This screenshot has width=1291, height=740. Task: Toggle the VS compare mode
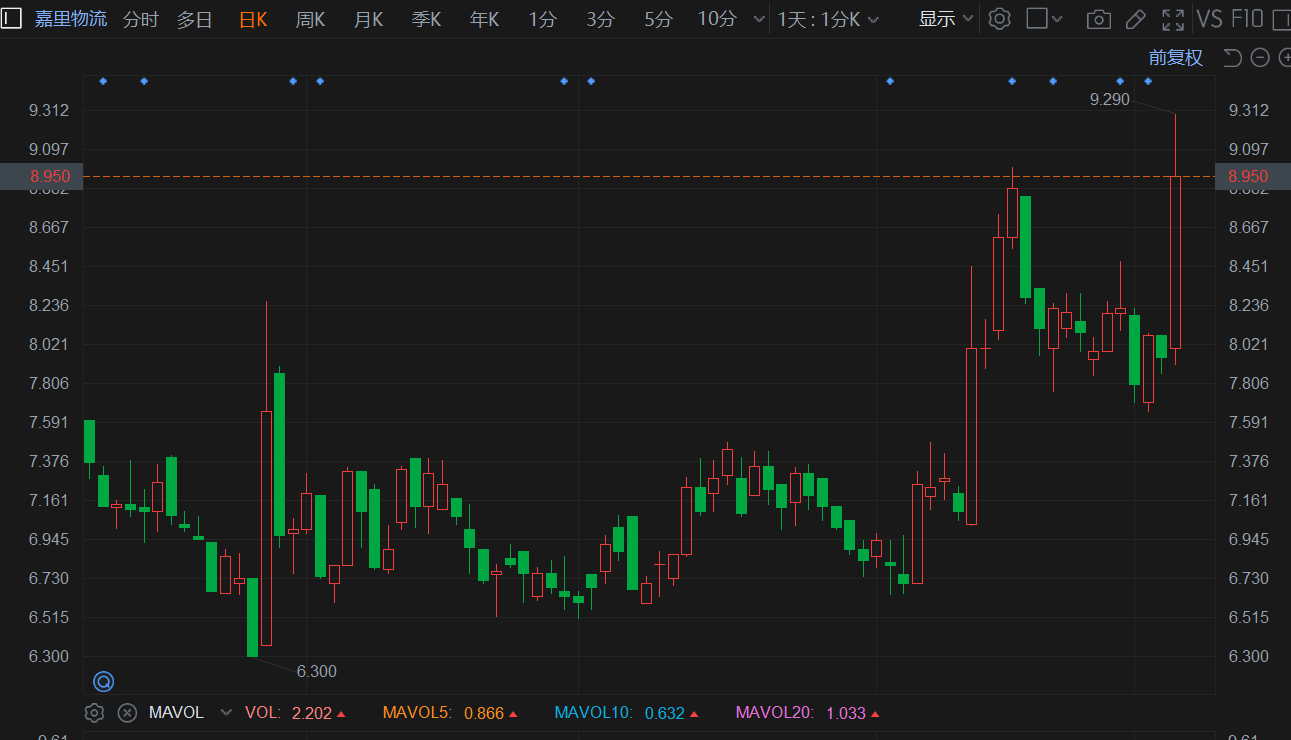click(1209, 19)
